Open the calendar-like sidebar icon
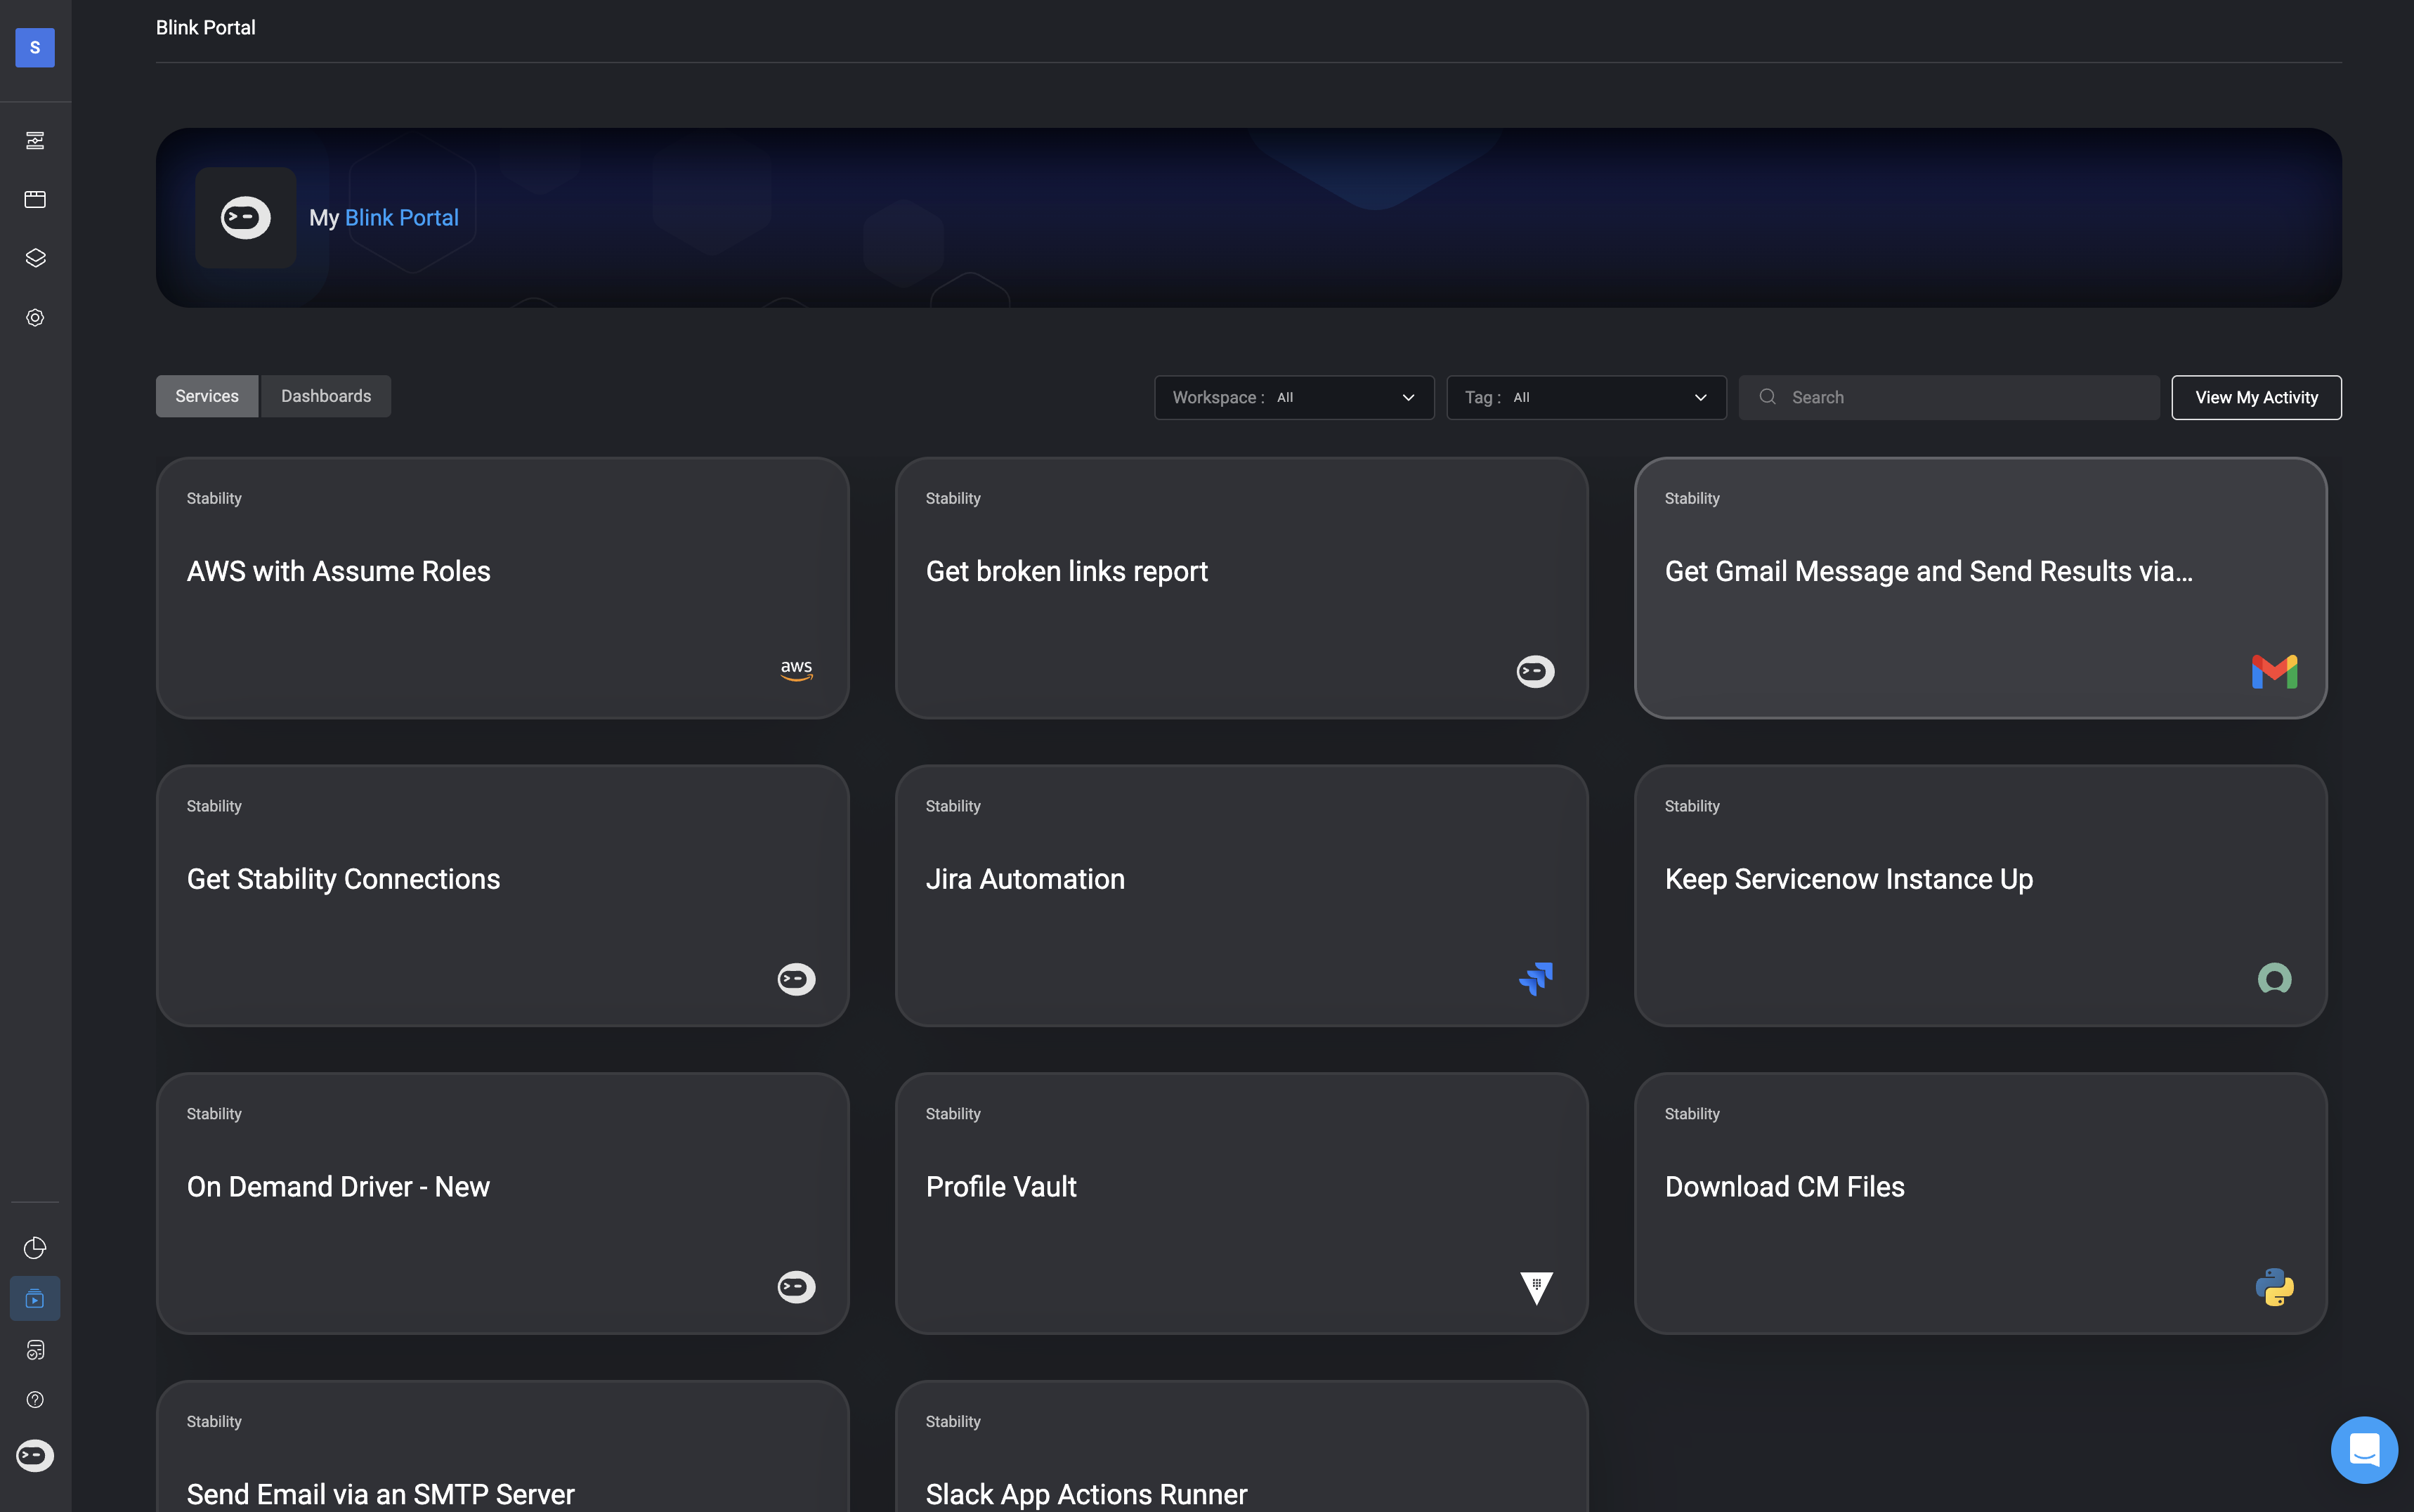 [35, 199]
